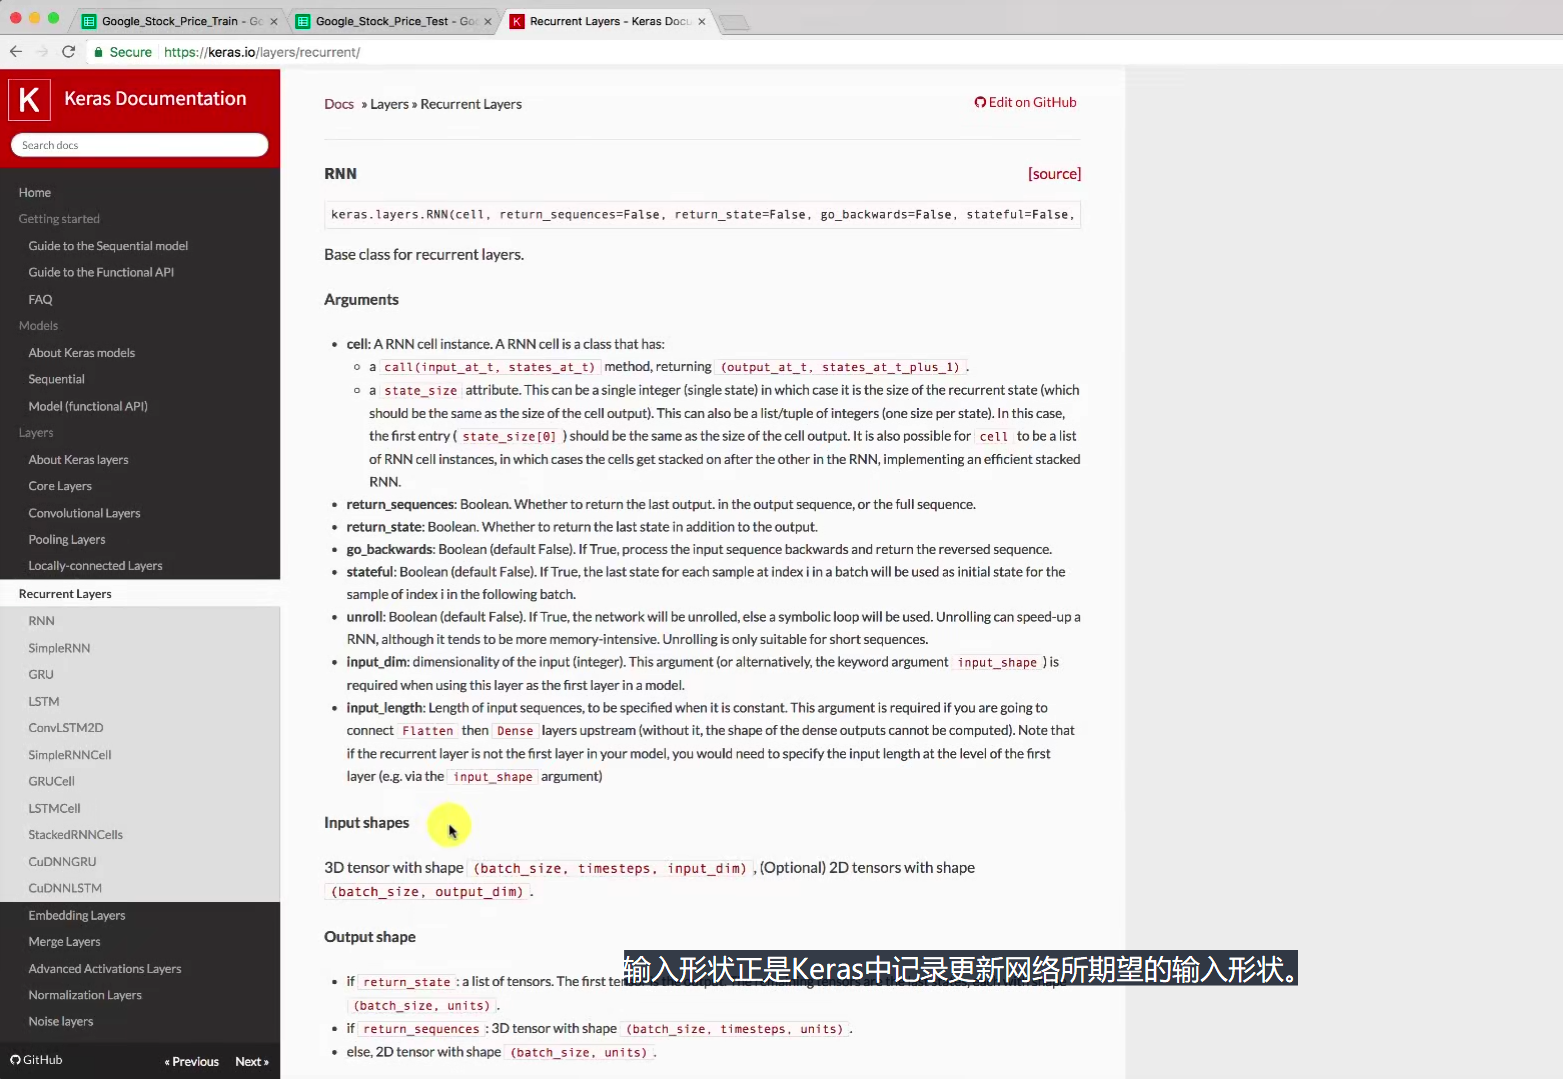Click the Keras favicon on the active tab
1563x1079 pixels.
[516, 20]
